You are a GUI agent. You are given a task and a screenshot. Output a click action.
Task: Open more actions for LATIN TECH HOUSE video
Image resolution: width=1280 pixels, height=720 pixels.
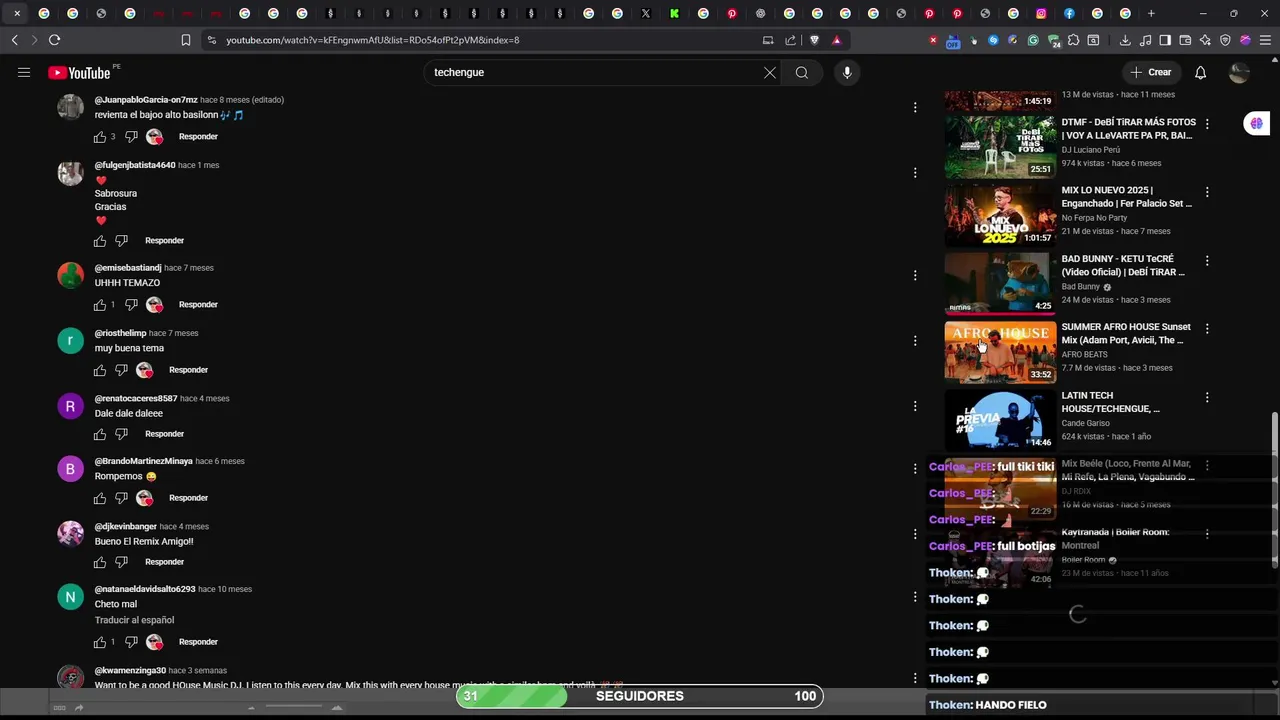pyautogui.click(x=1207, y=397)
